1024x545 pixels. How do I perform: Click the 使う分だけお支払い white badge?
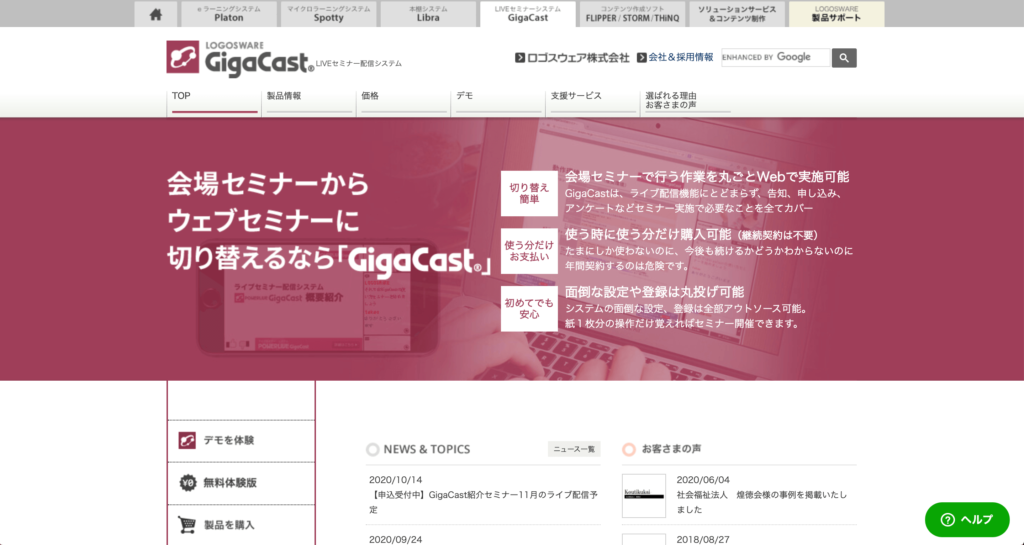click(529, 251)
